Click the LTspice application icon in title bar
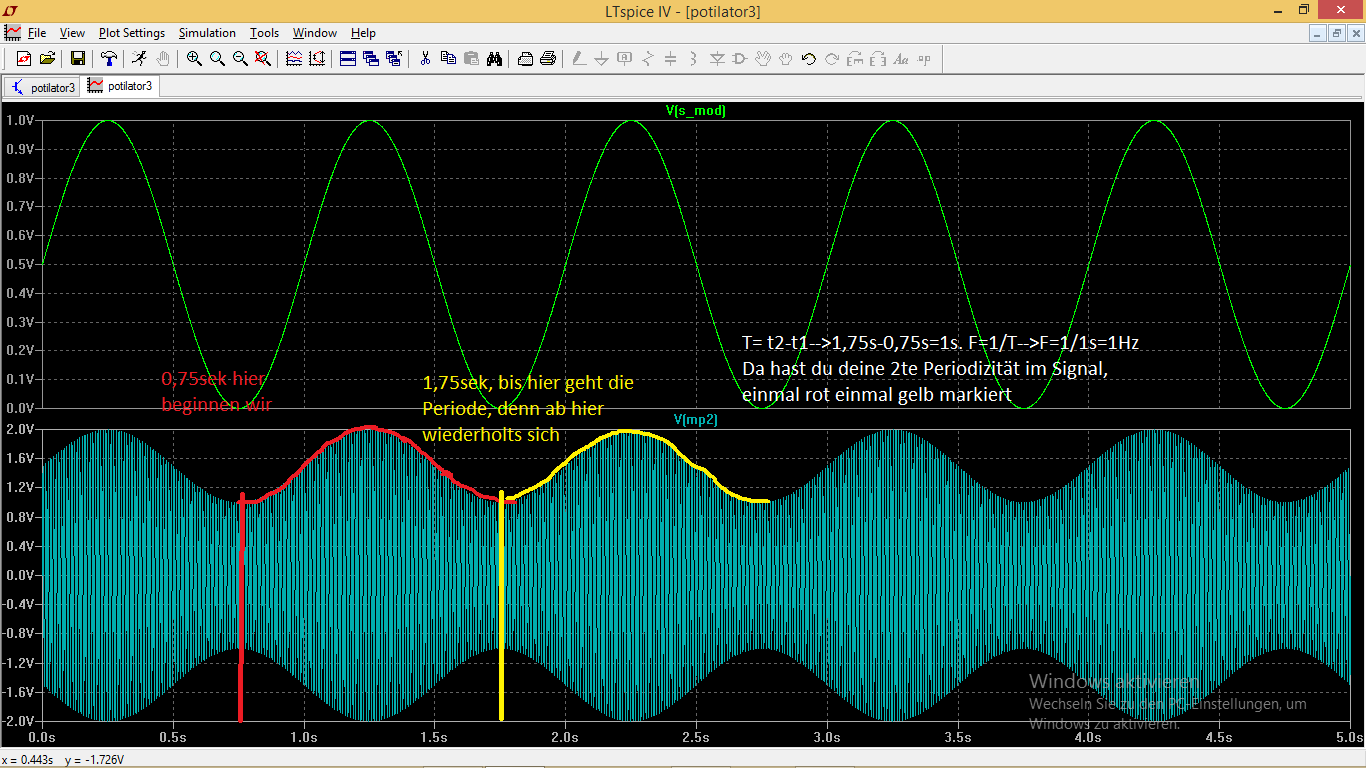 click(x=11, y=10)
